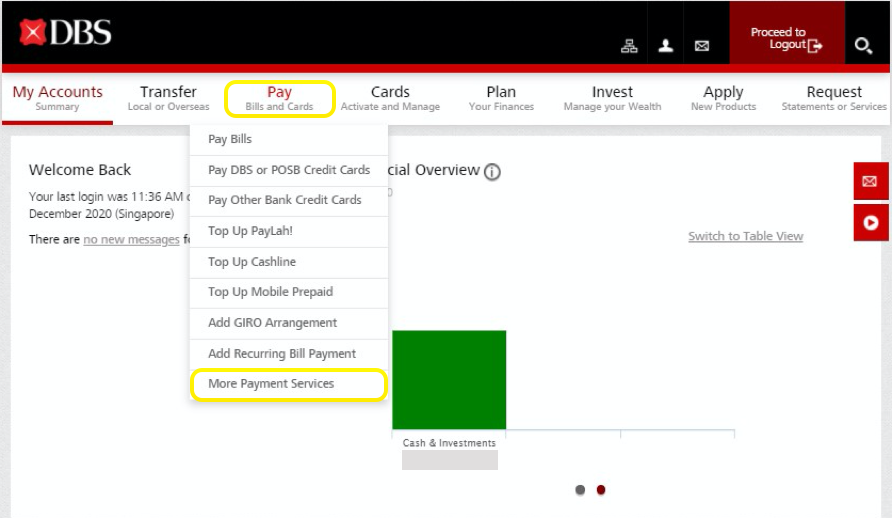This screenshot has width=892, height=518.
Task: Open the header mail envelope icon
Action: pyautogui.click(x=701, y=46)
